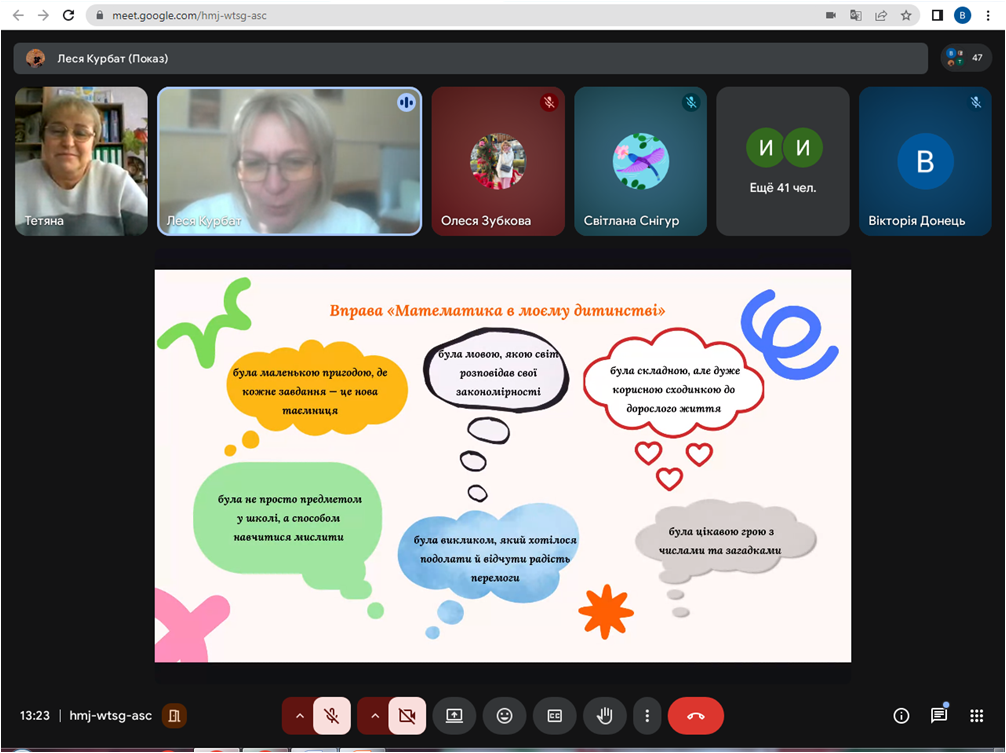Toggle closed captions on

(x=554, y=716)
